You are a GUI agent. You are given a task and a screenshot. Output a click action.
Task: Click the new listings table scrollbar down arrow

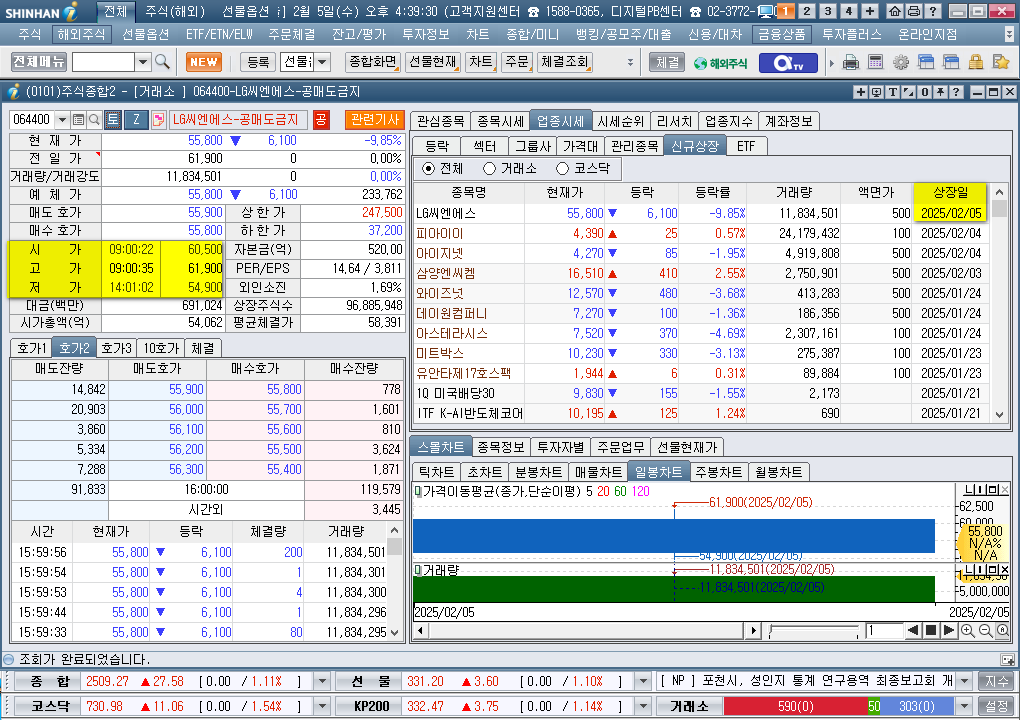1000,414
